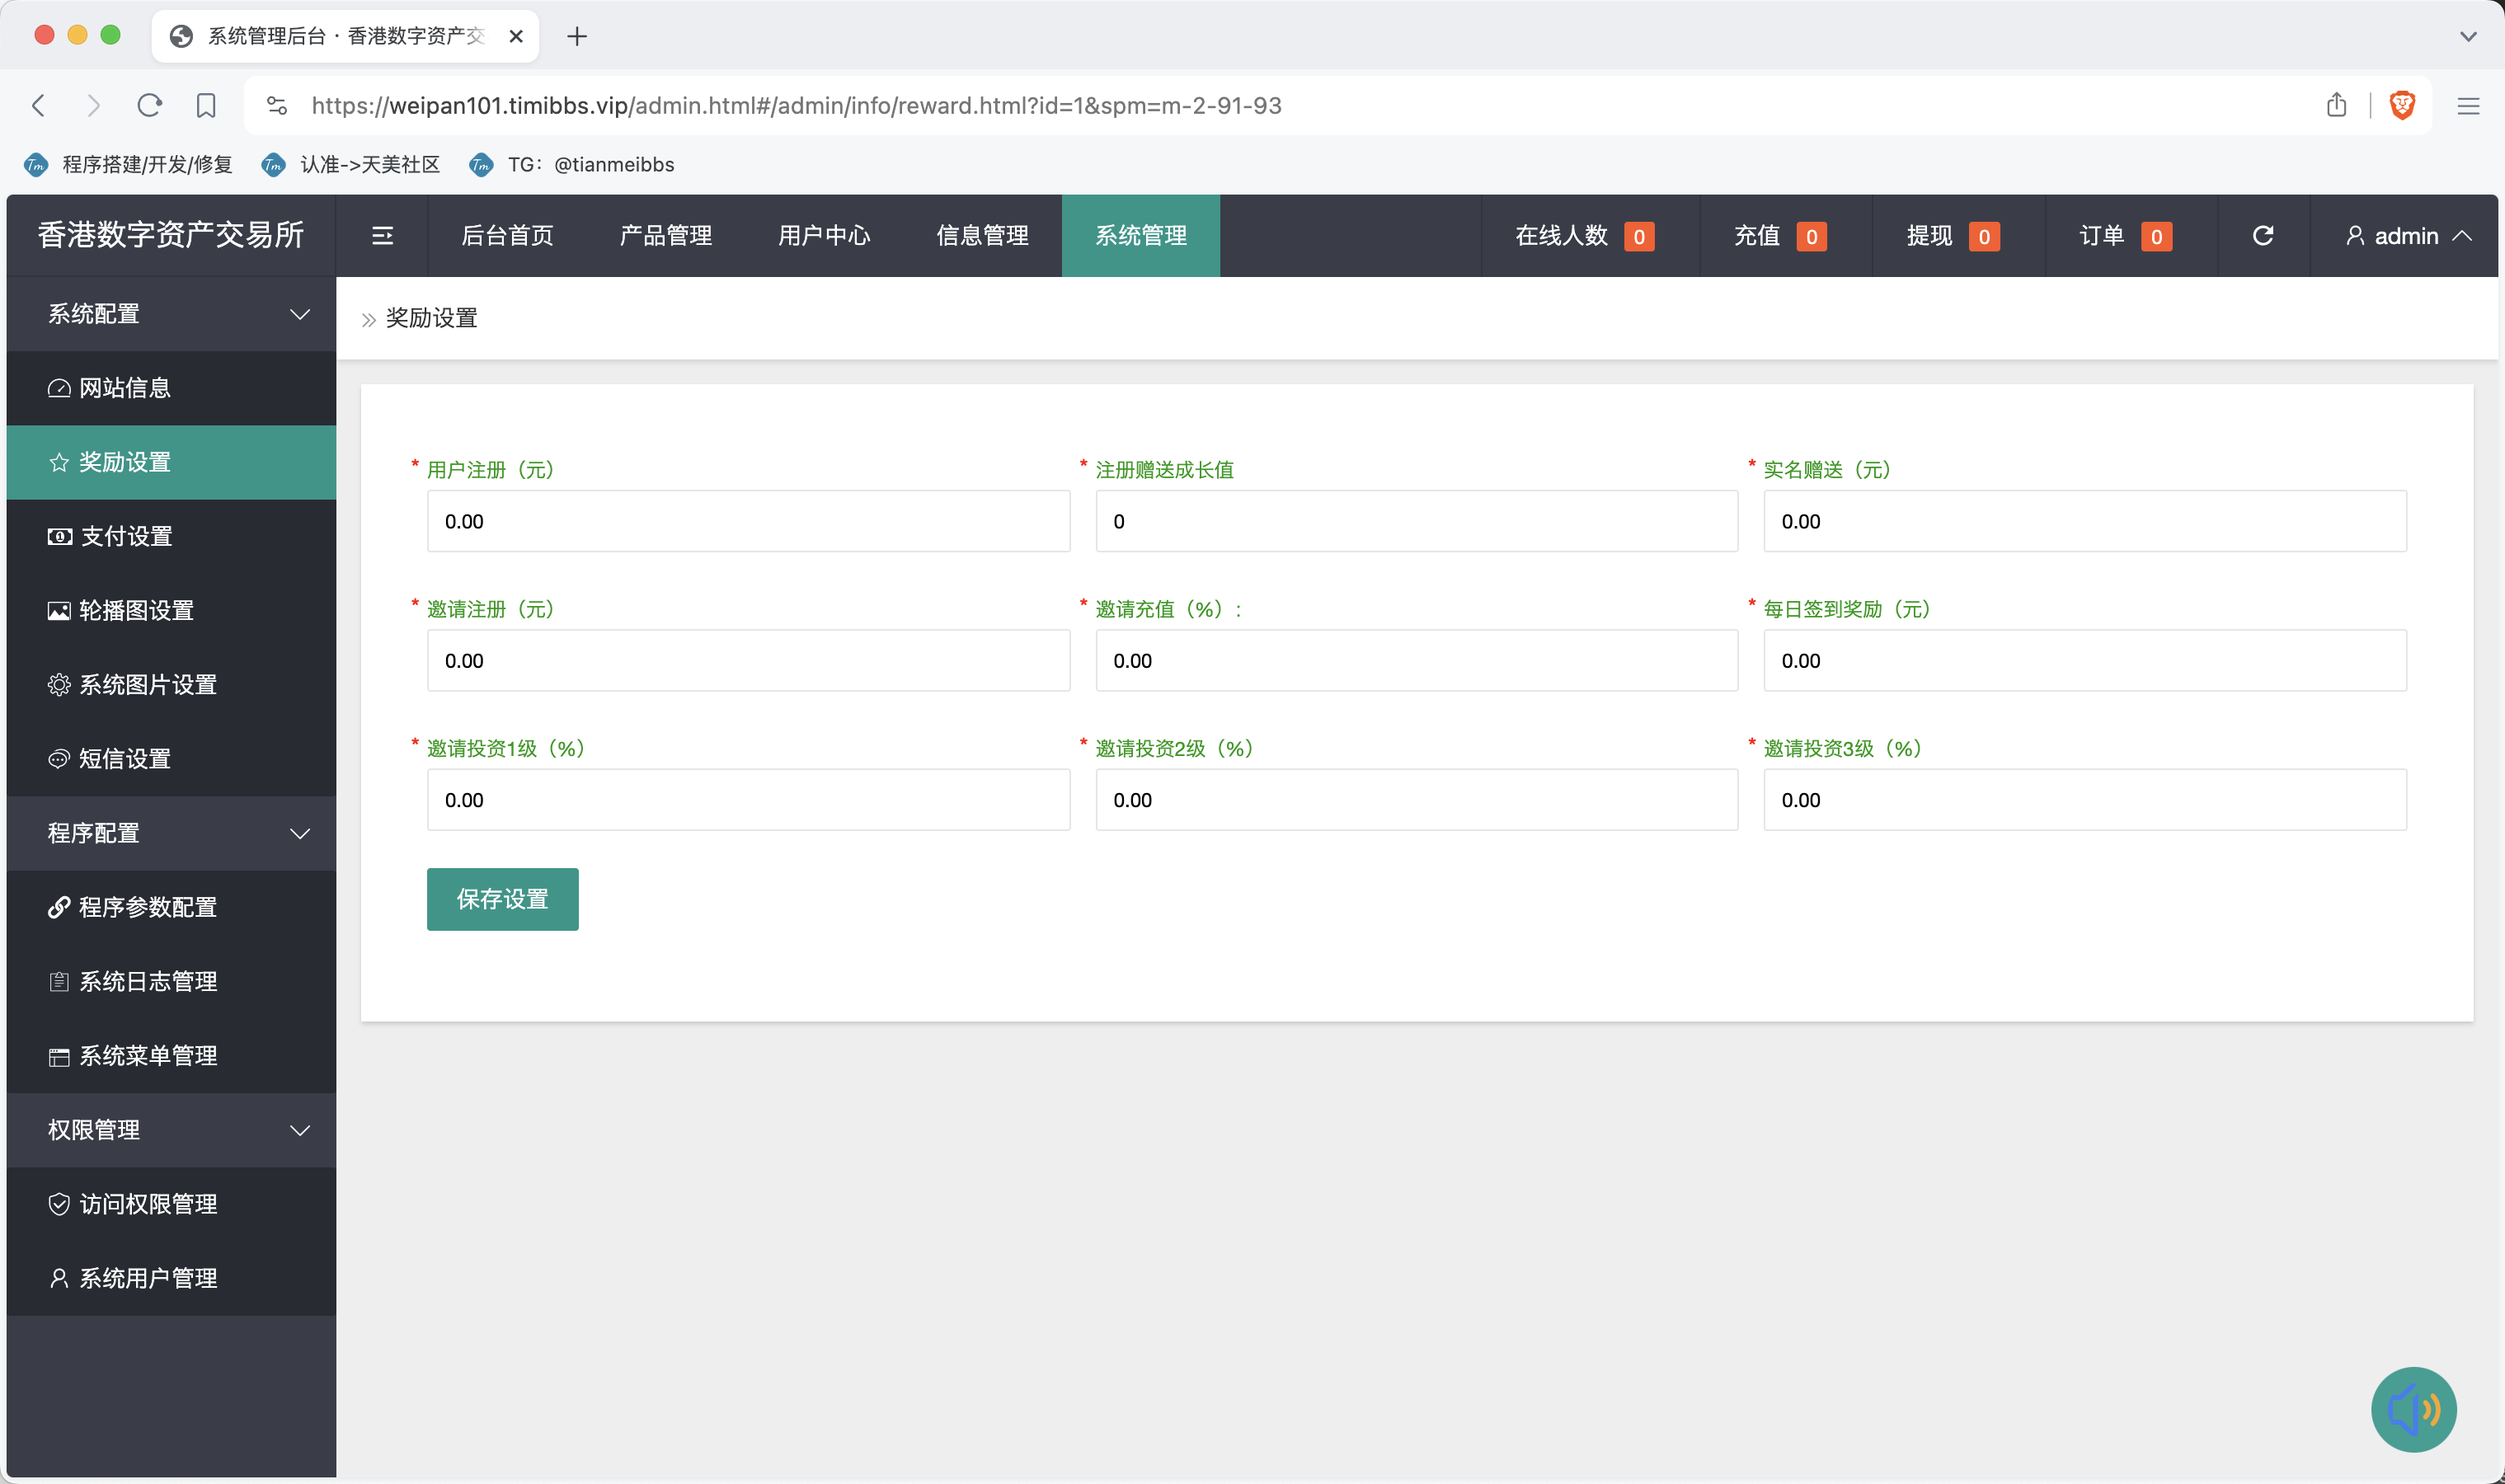2505x1484 pixels.
Task: Go to 信息管理 tab
Action: click(982, 236)
